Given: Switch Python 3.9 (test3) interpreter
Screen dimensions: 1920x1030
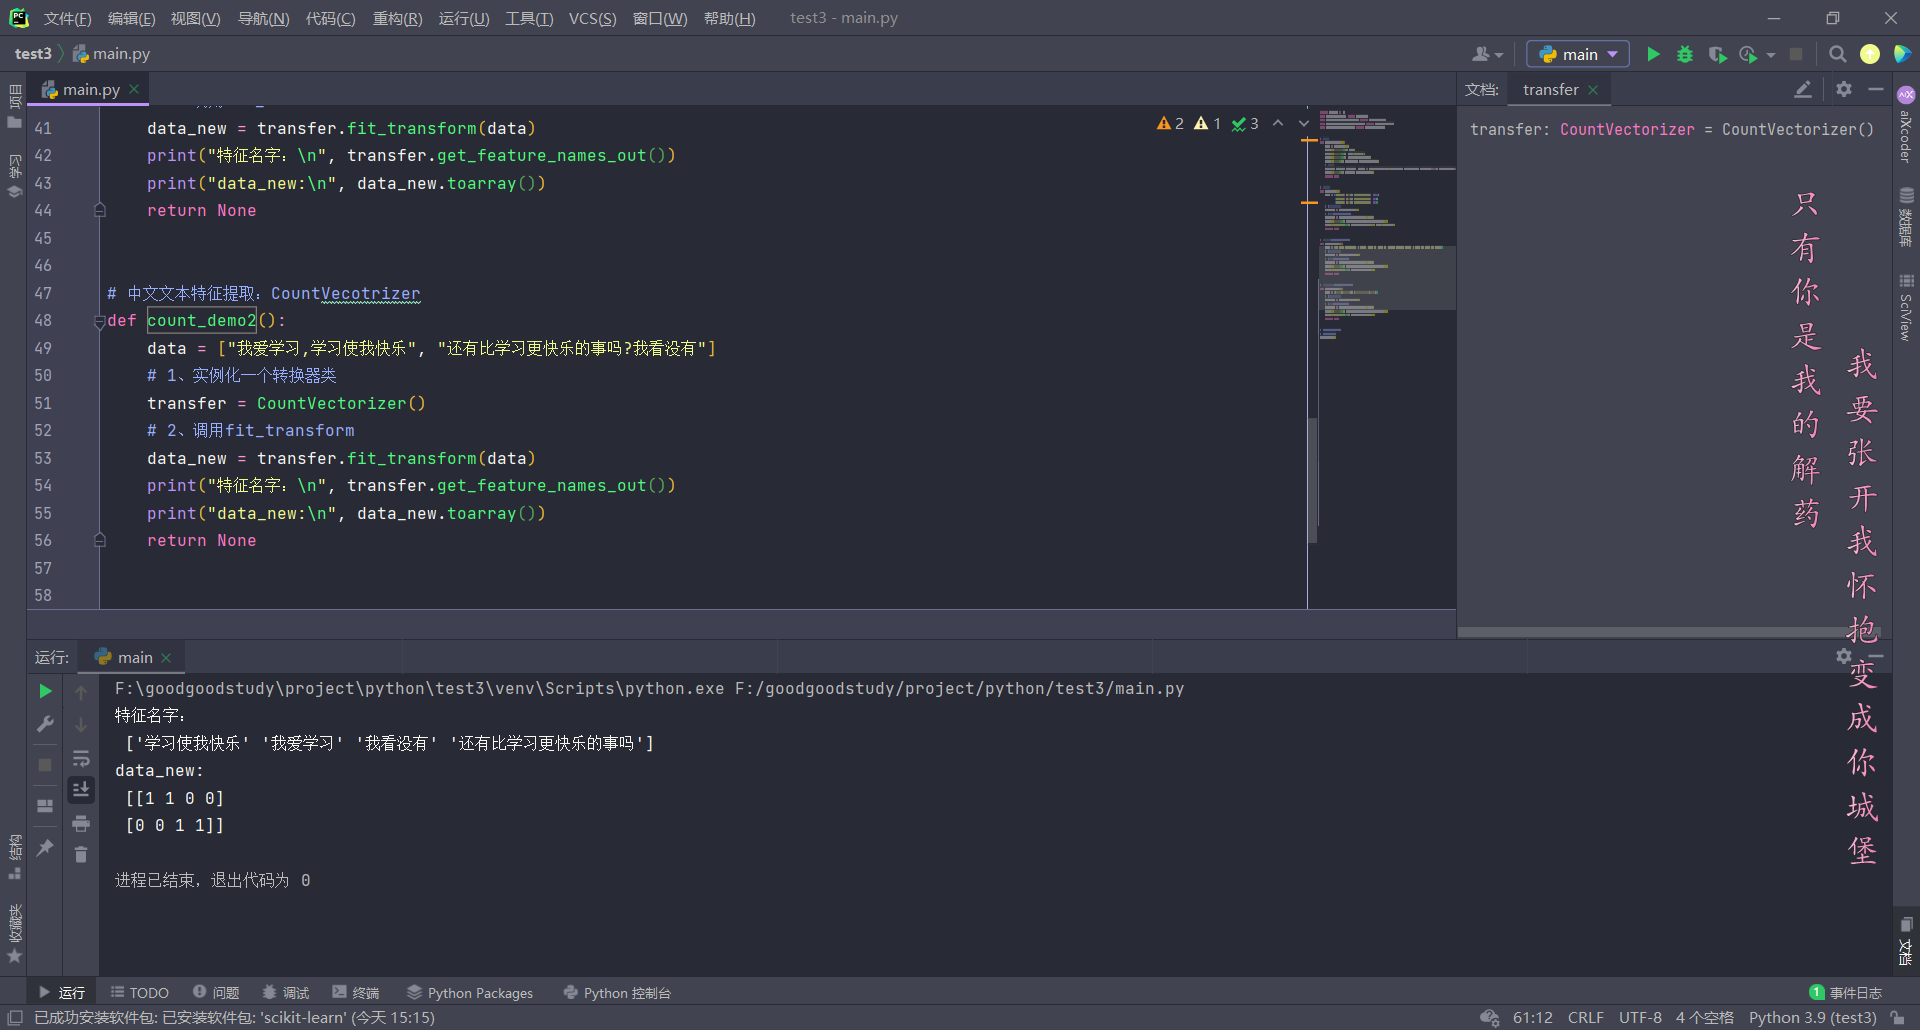Looking at the screenshot, I should pyautogui.click(x=1812, y=1017).
